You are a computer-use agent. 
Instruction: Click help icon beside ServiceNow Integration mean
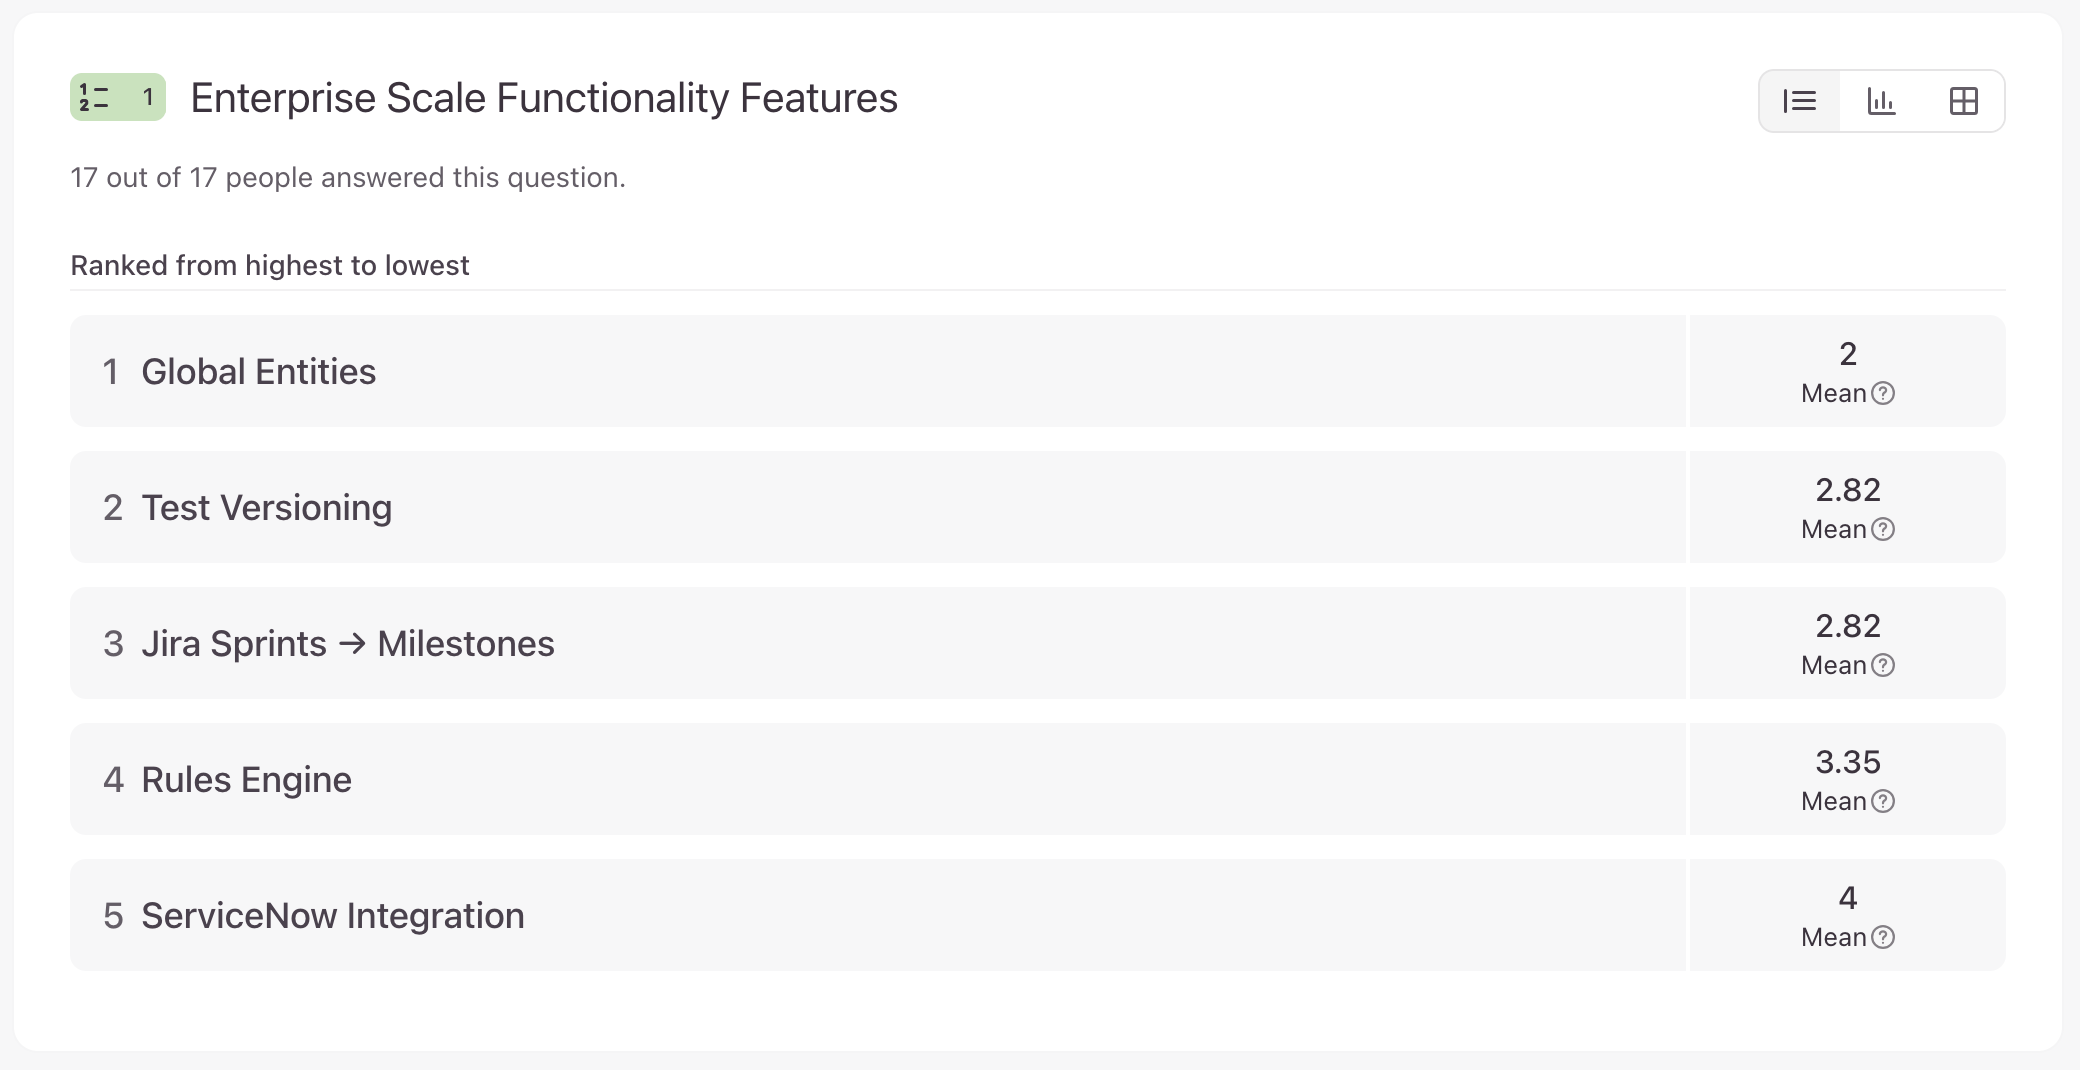[x=1883, y=937]
